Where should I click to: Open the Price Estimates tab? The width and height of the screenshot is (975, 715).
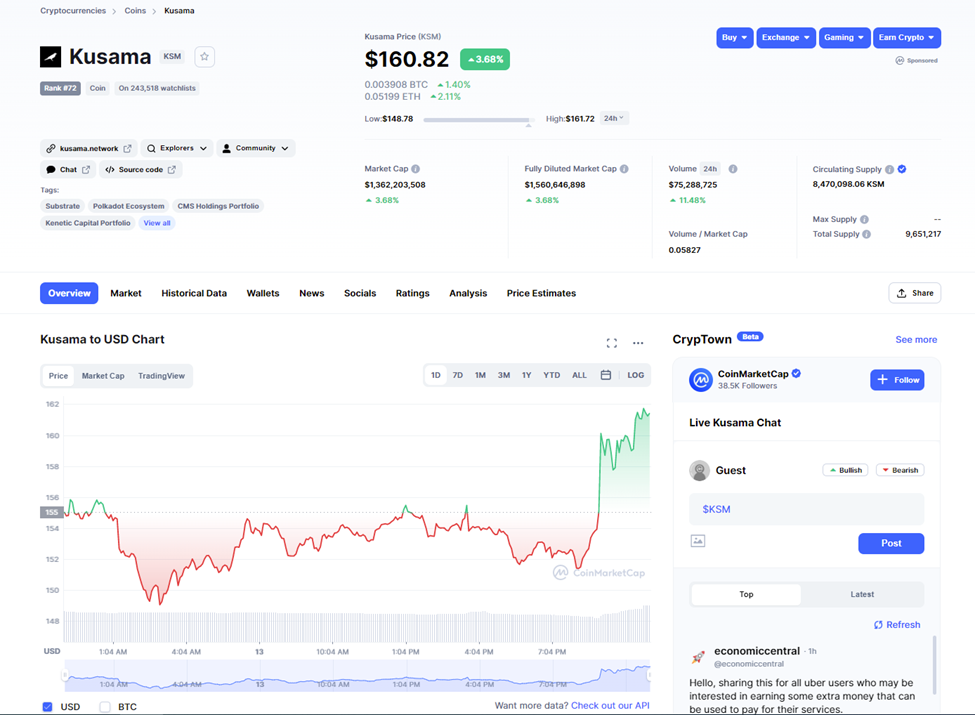(x=541, y=293)
